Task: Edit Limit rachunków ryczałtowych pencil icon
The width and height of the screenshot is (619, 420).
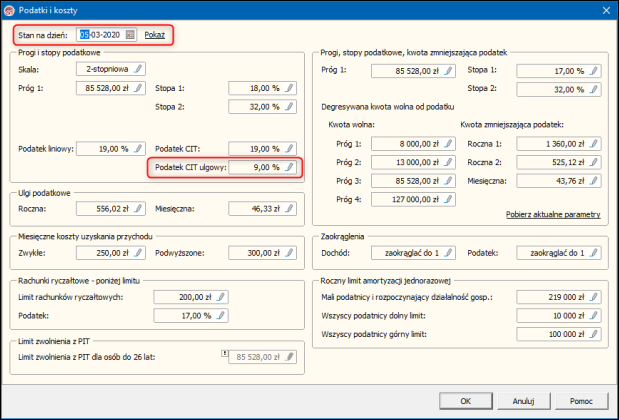Action: click(x=221, y=297)
